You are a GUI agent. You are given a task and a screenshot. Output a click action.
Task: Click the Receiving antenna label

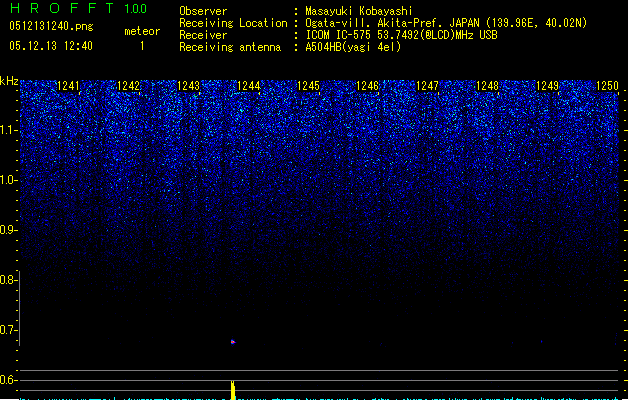[230, 47]
